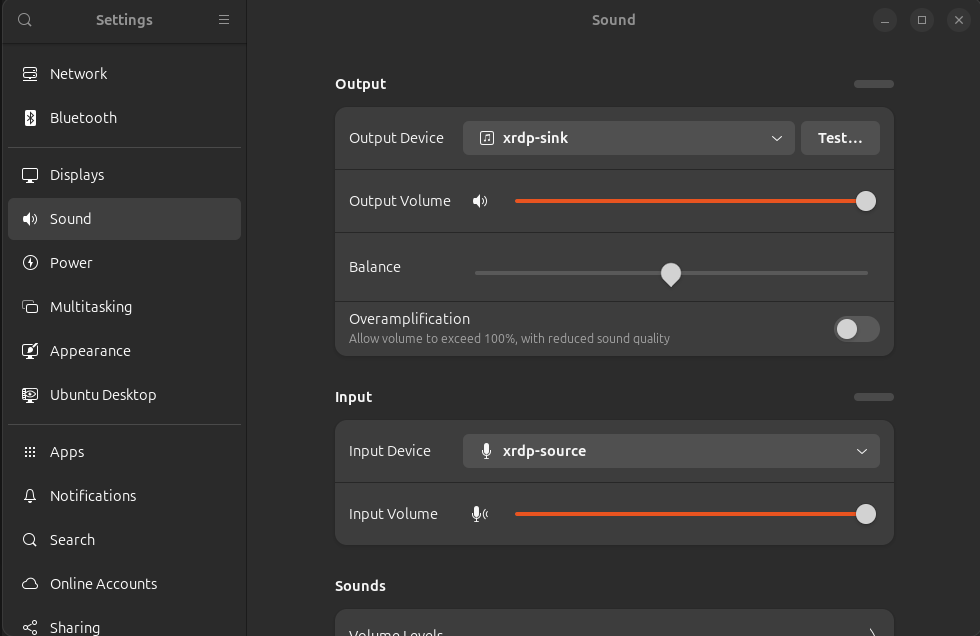This screenshot has width=980, height=636.
Task: Open the Settings hamburger menu
Action: [x=224, y=20]
